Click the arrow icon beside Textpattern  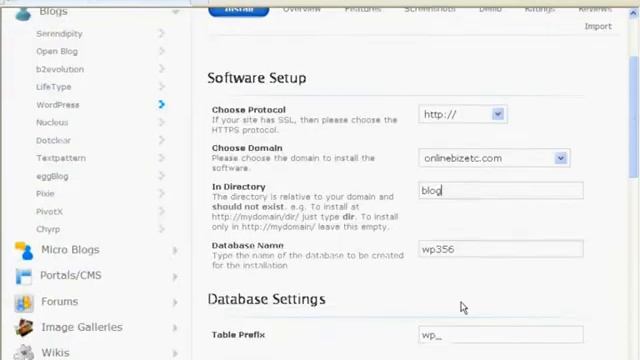coord(162,158)
